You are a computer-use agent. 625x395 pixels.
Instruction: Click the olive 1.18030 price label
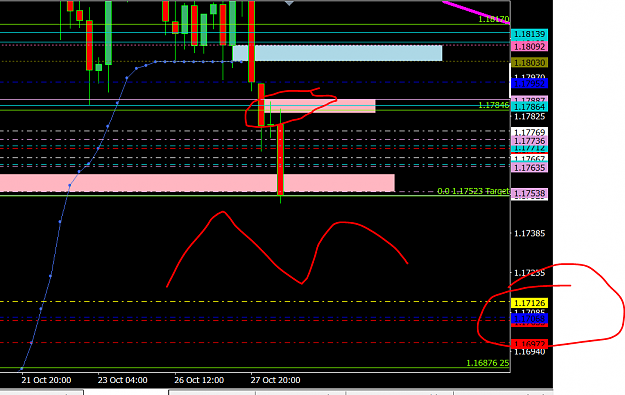click(529, 63)
